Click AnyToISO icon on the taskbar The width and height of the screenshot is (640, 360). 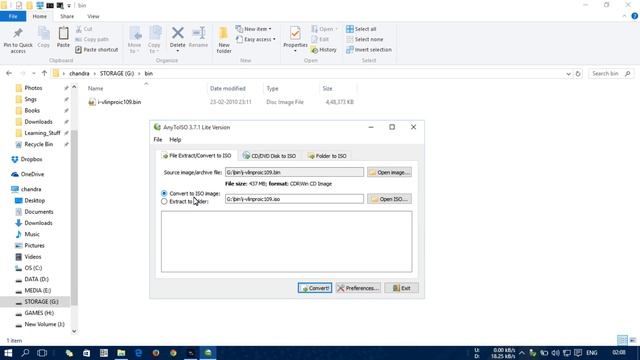coord(208,353)
